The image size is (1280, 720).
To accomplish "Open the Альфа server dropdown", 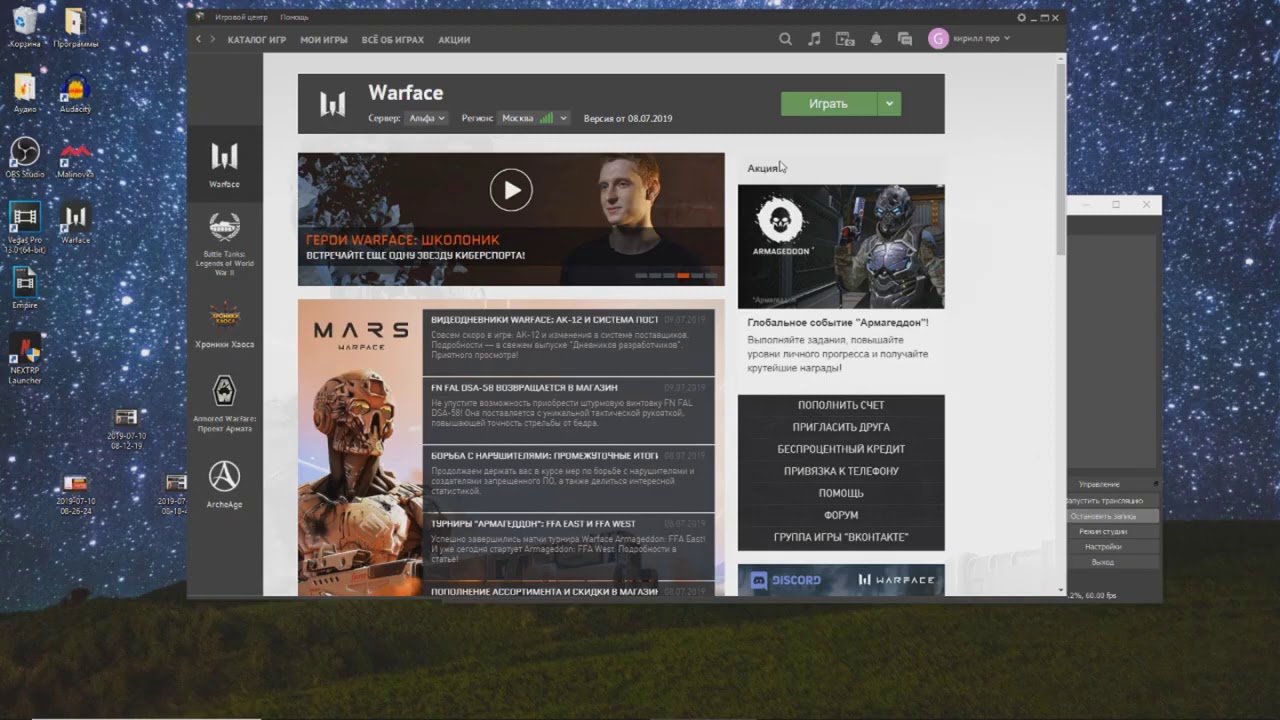I will coord(427,118).
